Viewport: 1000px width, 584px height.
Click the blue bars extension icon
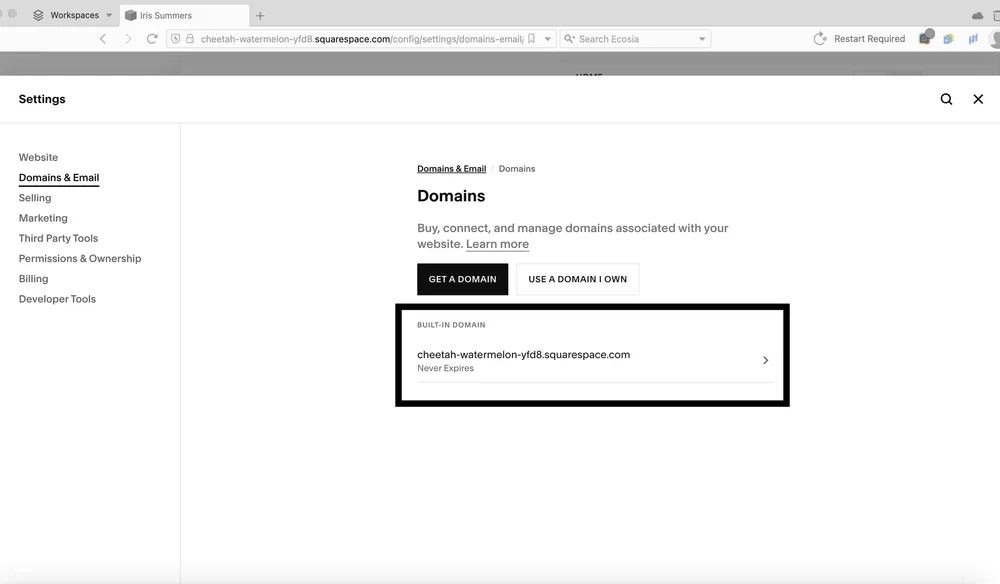tap(973, 39)
